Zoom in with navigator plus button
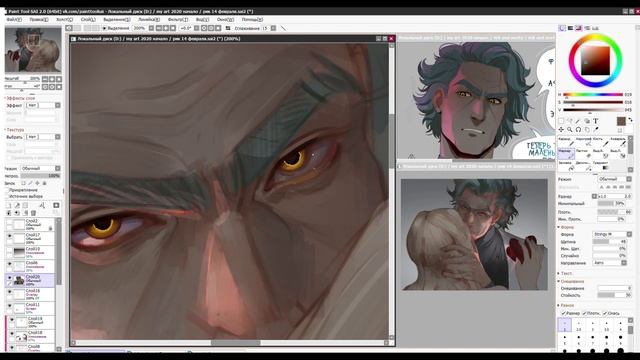640x360 pixels. [x=52, y=79]
